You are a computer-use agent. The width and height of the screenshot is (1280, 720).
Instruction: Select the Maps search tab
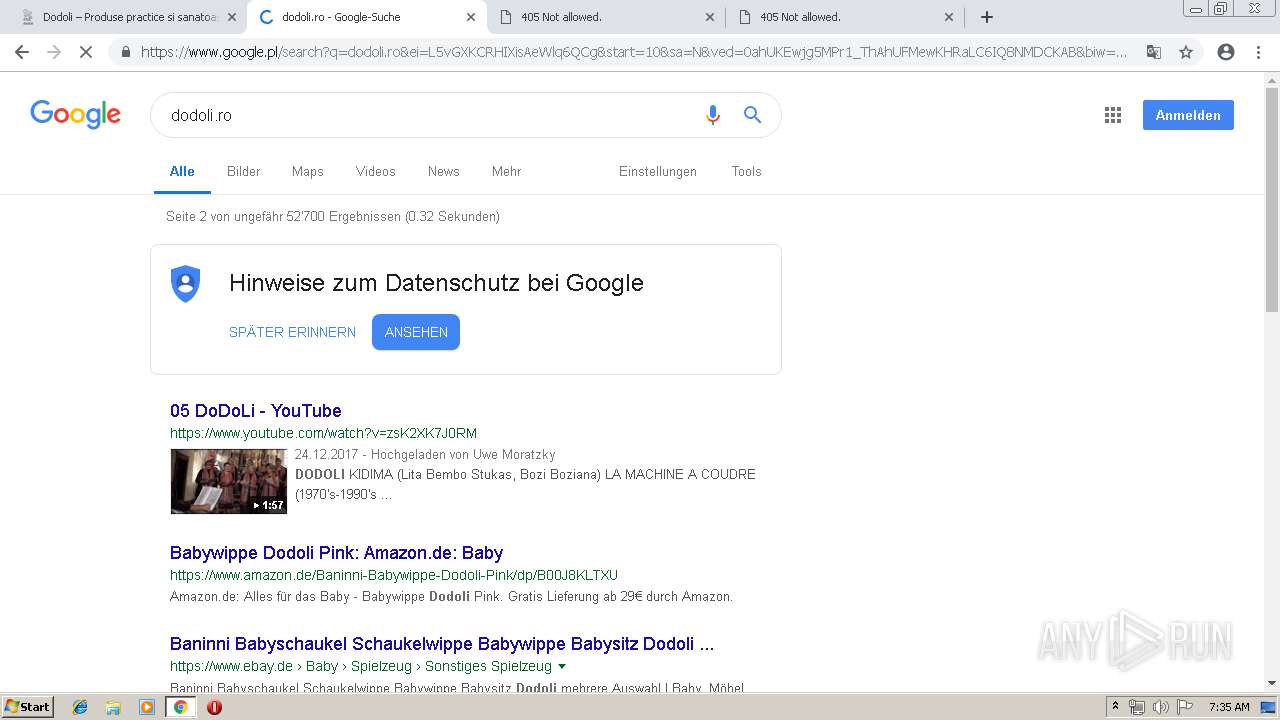click(308, 171)
